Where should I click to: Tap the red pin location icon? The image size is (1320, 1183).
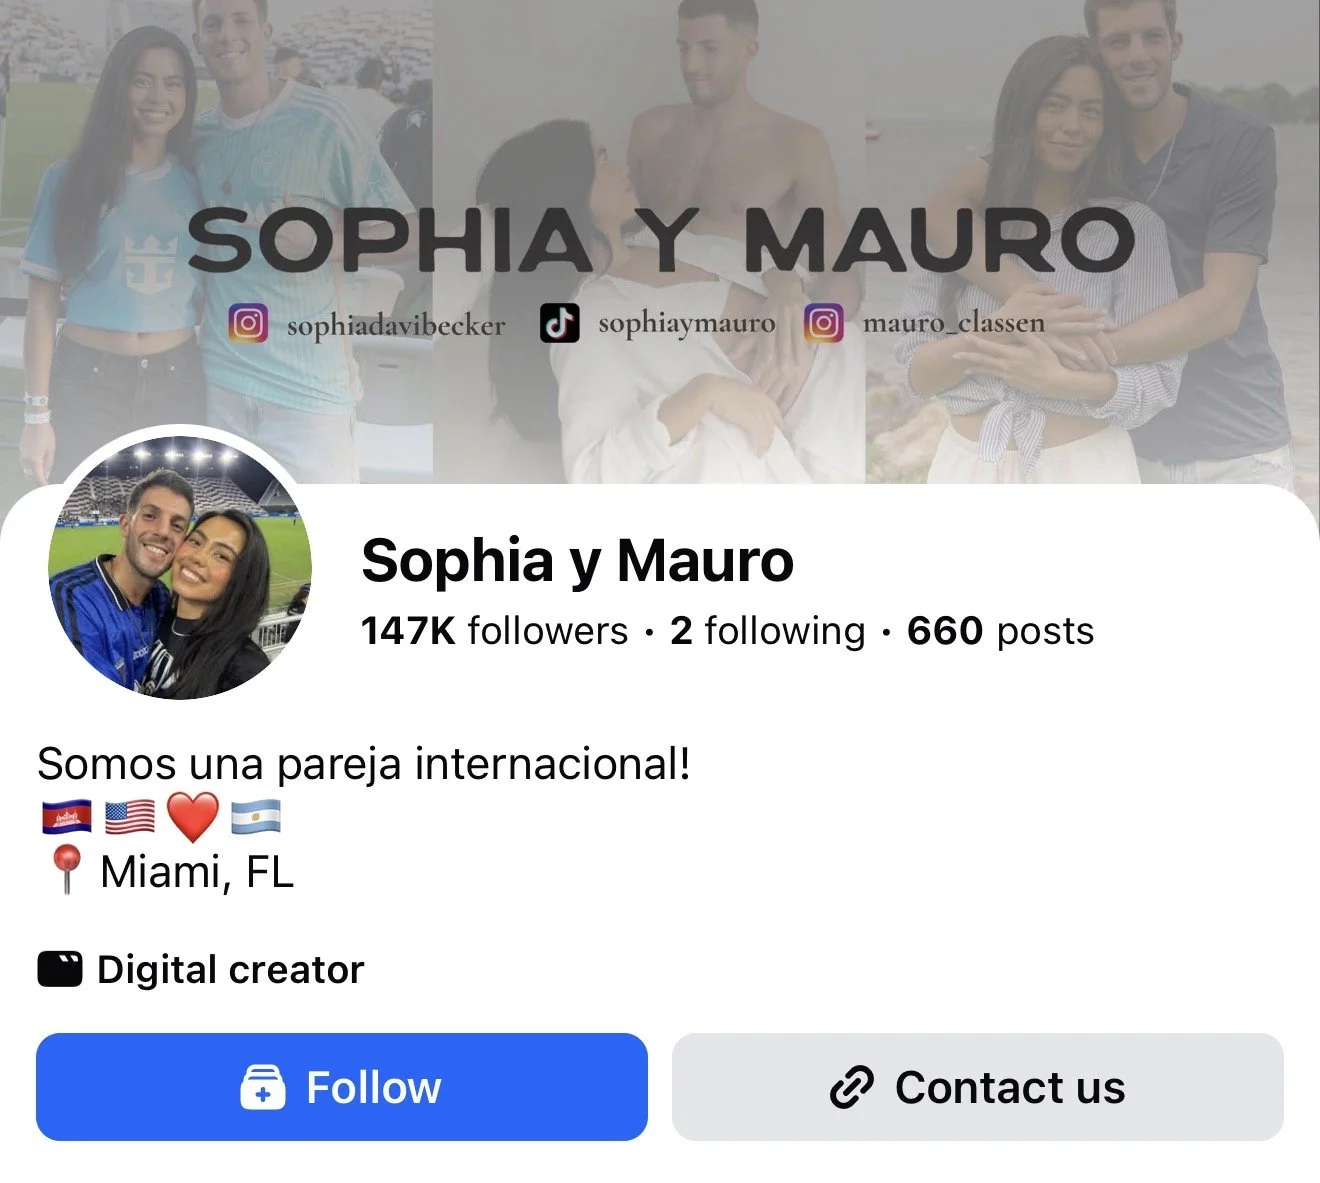pyautogui.click(x=66, y=869)
